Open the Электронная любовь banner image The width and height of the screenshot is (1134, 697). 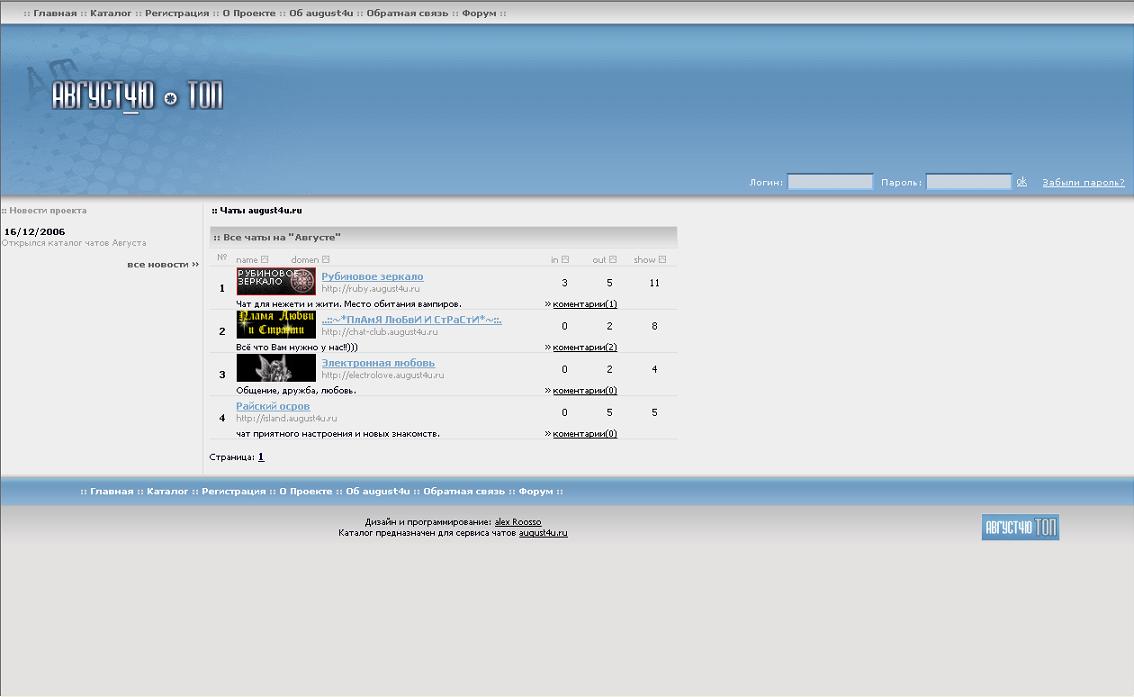click(276, 368)
